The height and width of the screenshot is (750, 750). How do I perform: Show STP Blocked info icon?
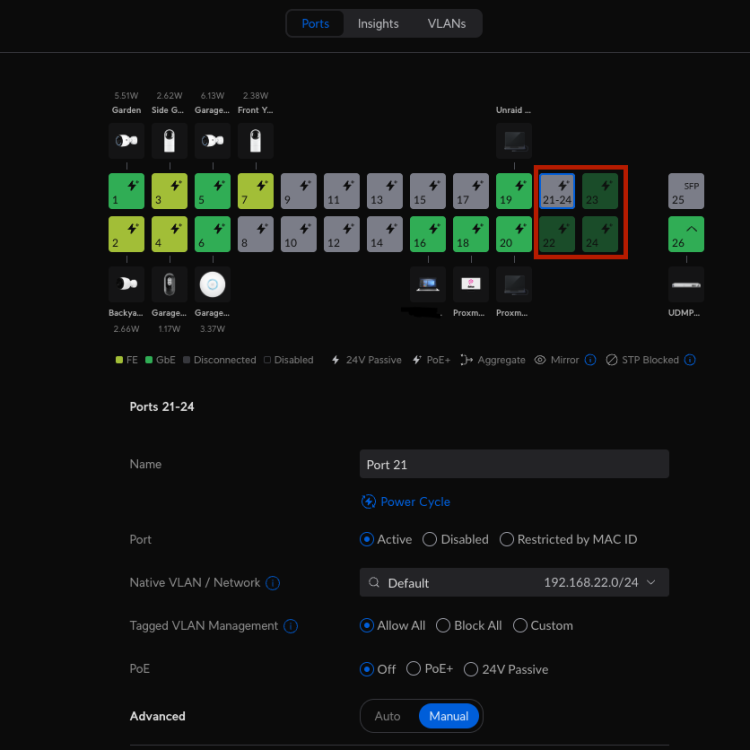(x=689, y=360)
